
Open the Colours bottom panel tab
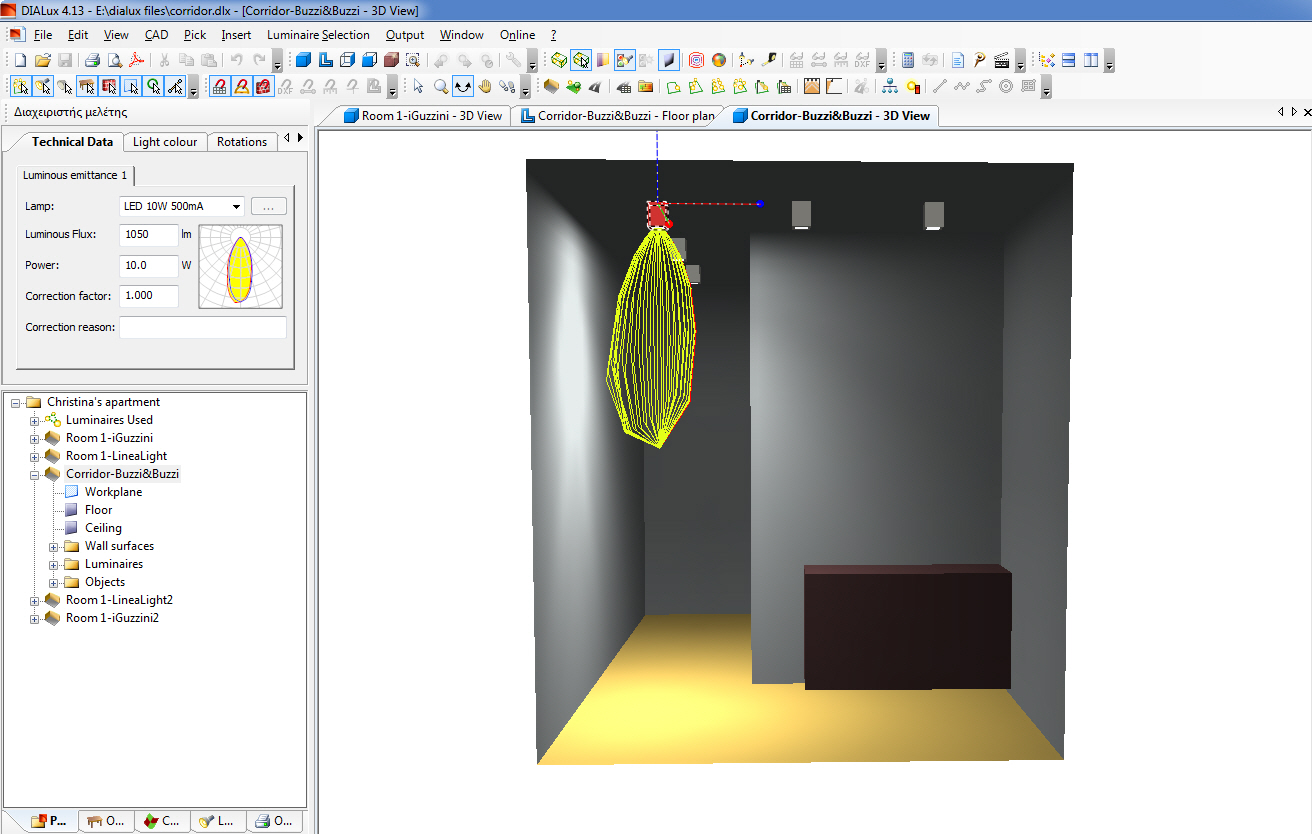[x=163, y=821]
